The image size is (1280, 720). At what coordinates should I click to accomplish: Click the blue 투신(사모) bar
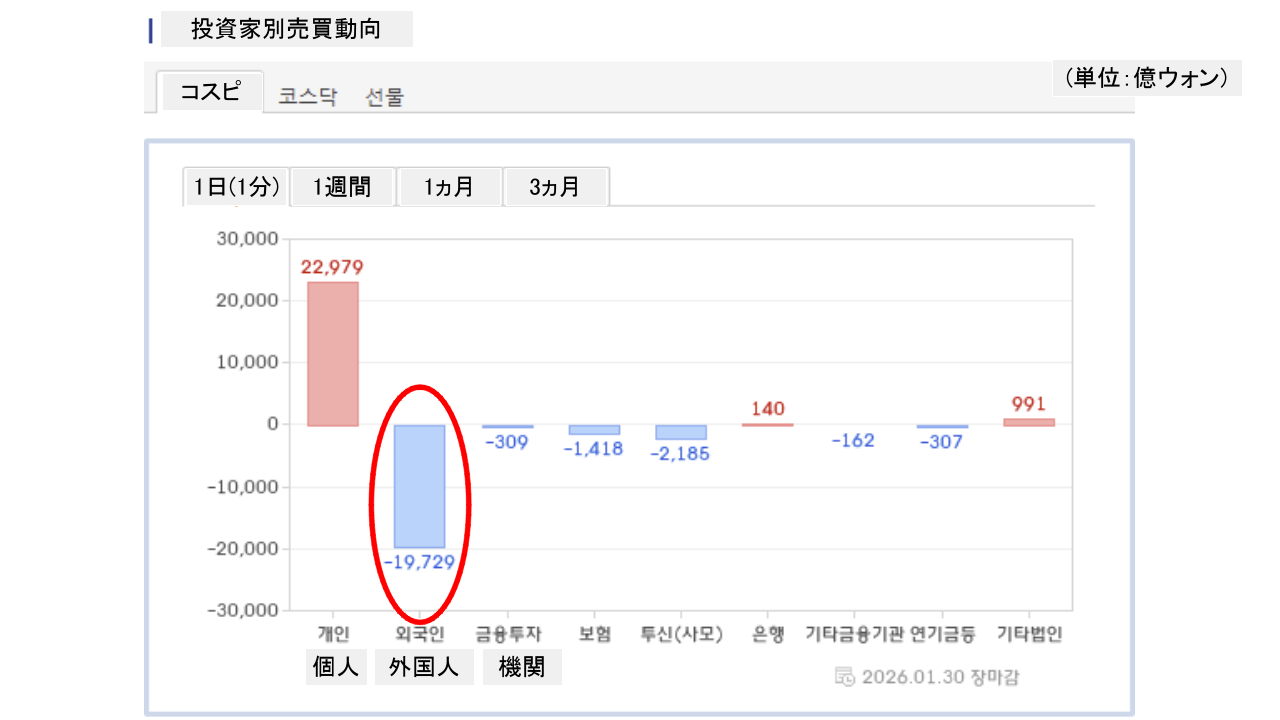681,432
